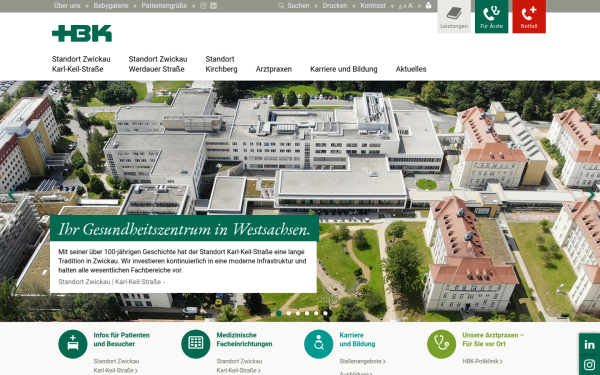Click the Karriere und Bildung teaser heading
Viewport: 600px width, 375px height.
(357, 339)
